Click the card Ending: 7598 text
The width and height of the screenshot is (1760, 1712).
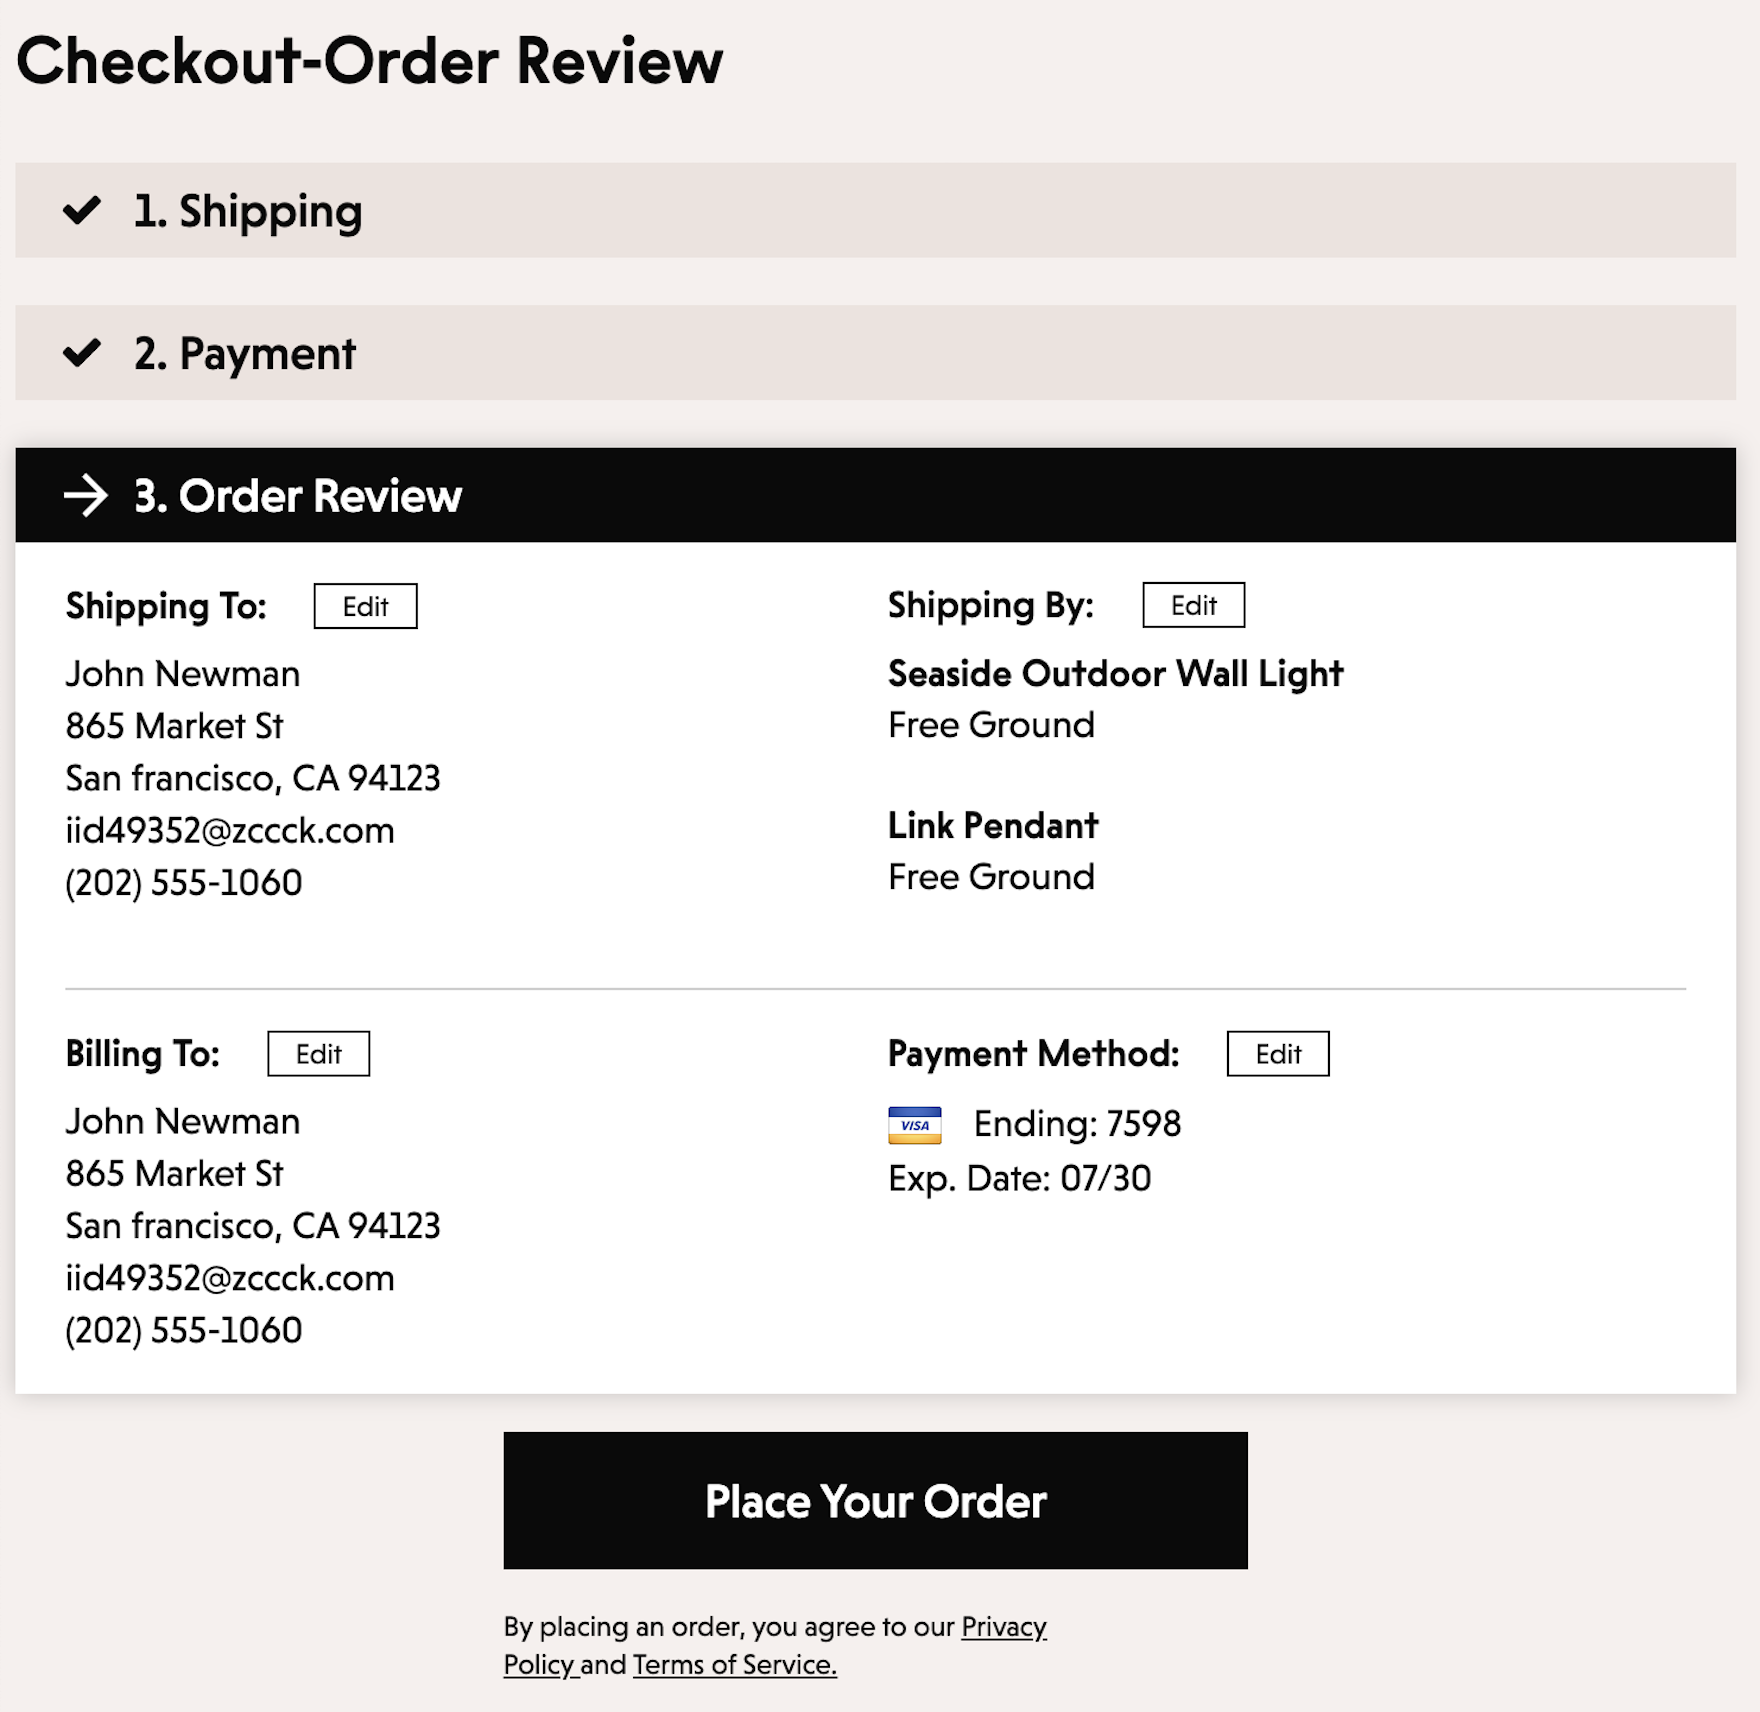(1077, 1124)
